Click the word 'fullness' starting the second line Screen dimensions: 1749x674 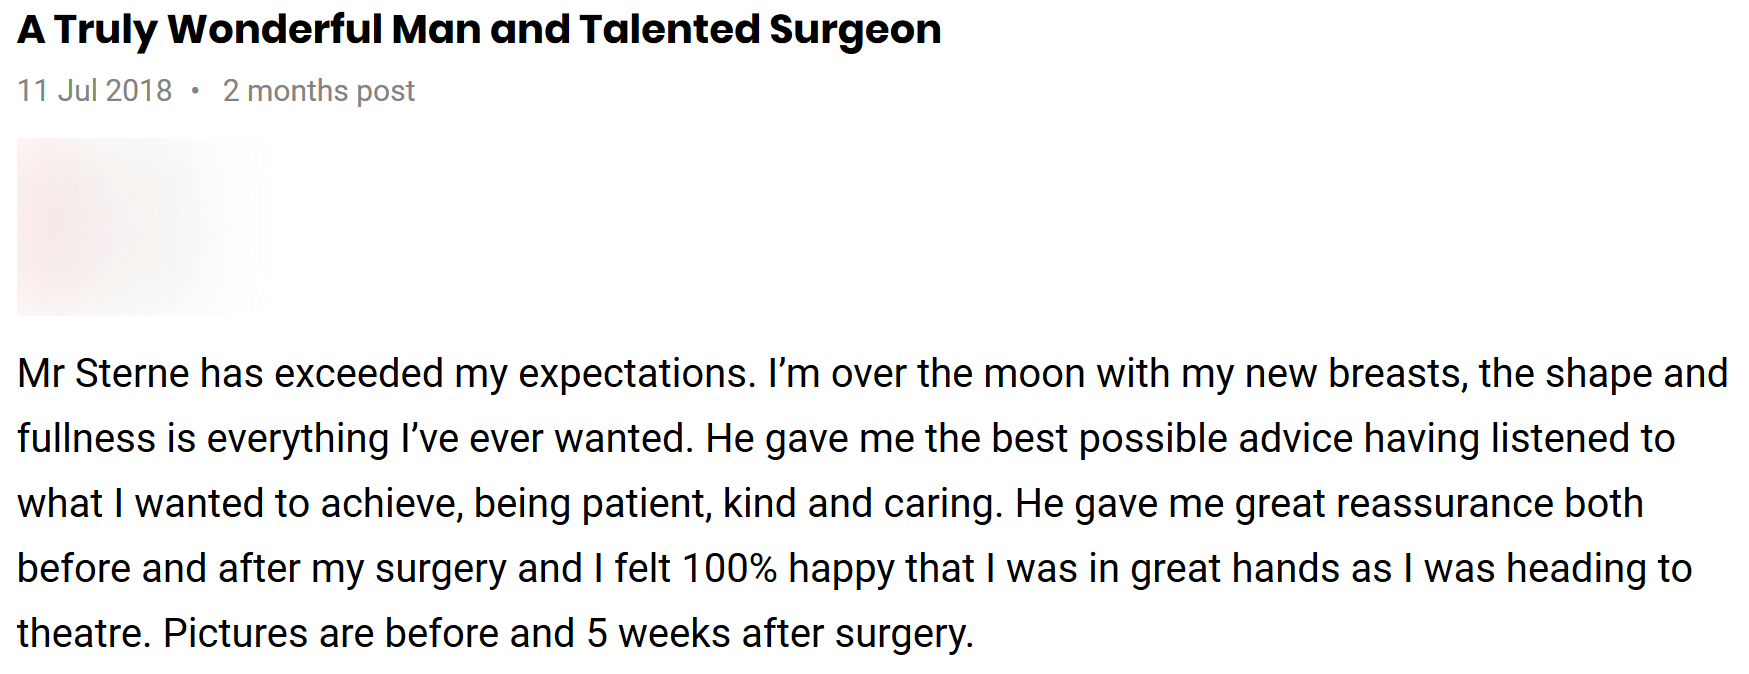86,439
